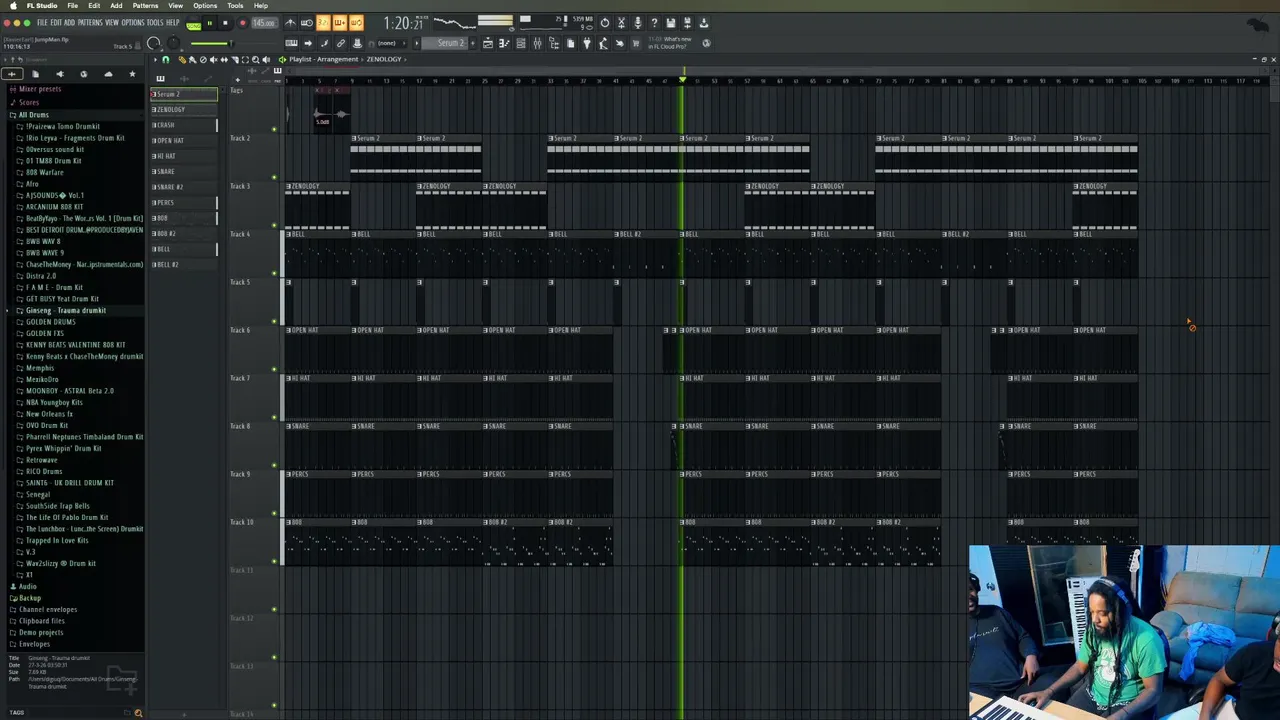Screen dimensions: 1280x720
Task: Click the floppy disk save icon
Action: (x=671, y=22)
